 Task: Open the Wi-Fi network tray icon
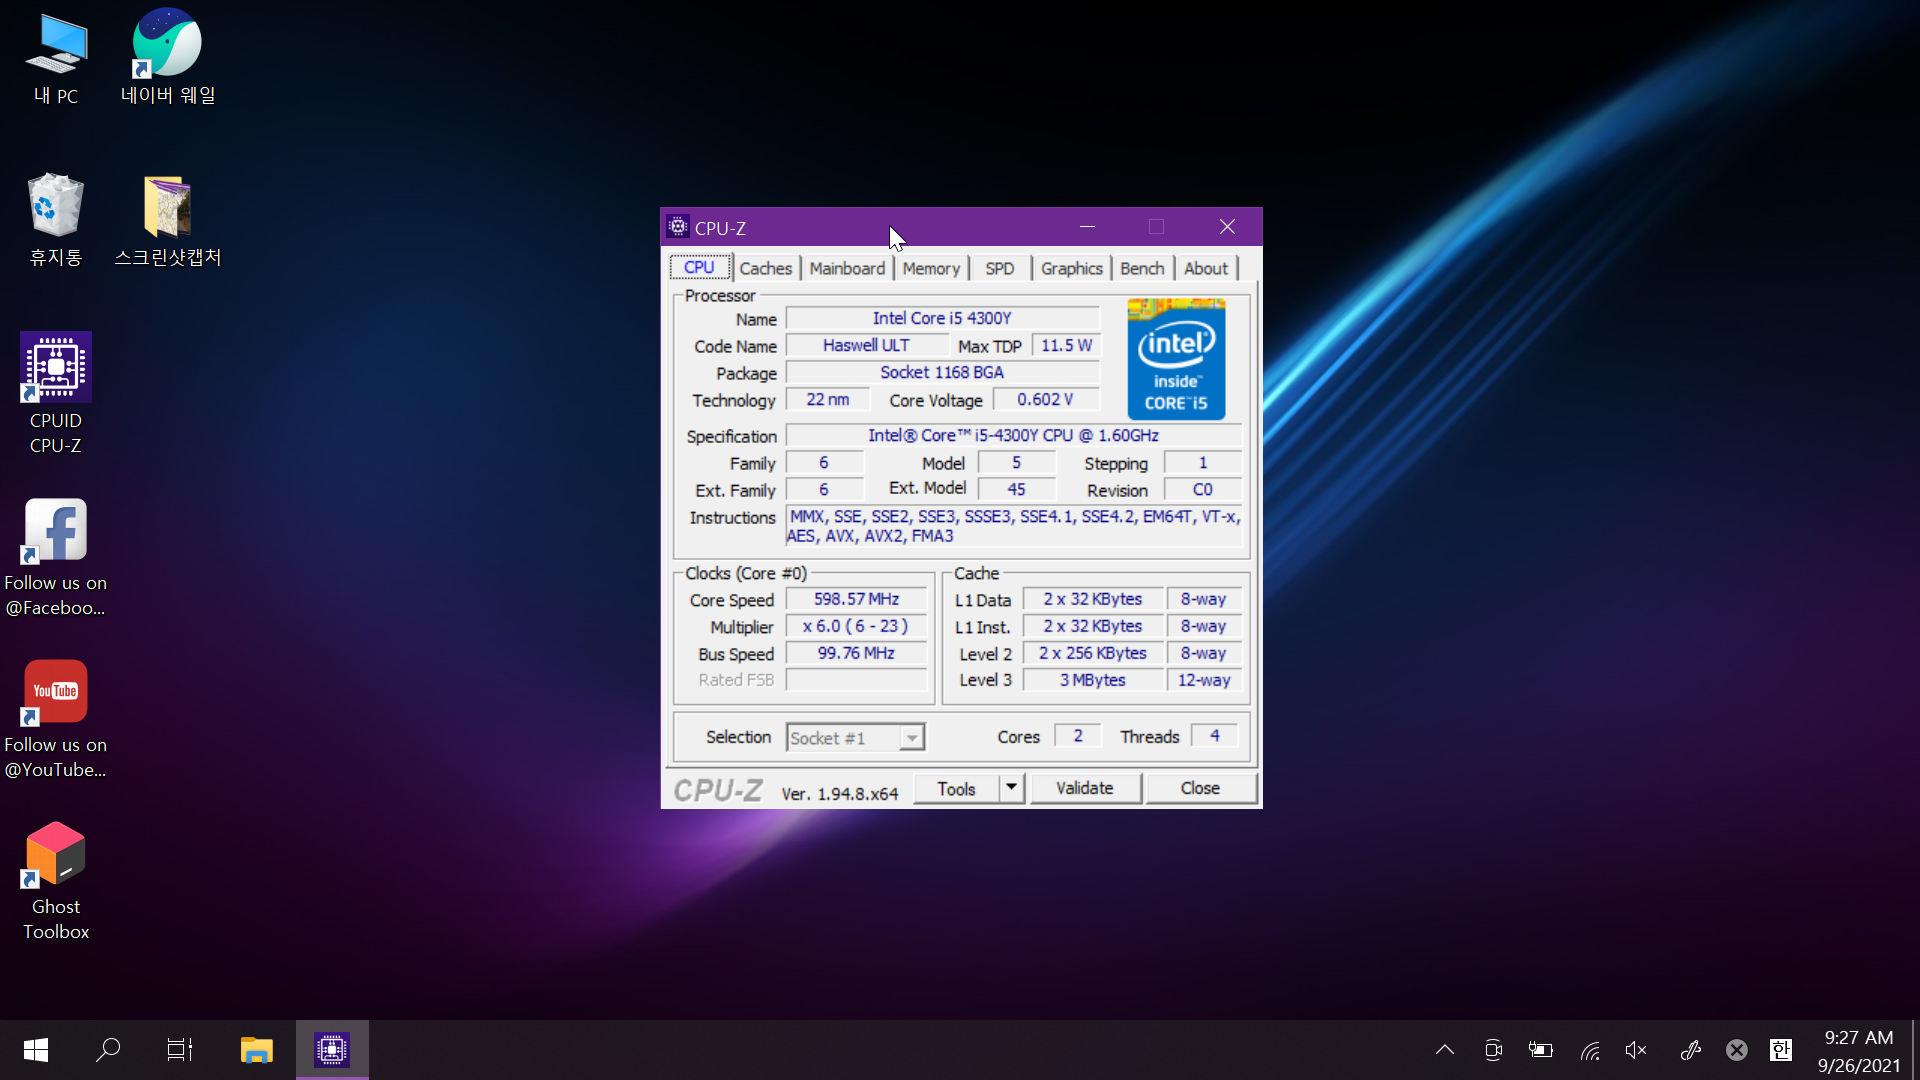tap(1590, 1050)
